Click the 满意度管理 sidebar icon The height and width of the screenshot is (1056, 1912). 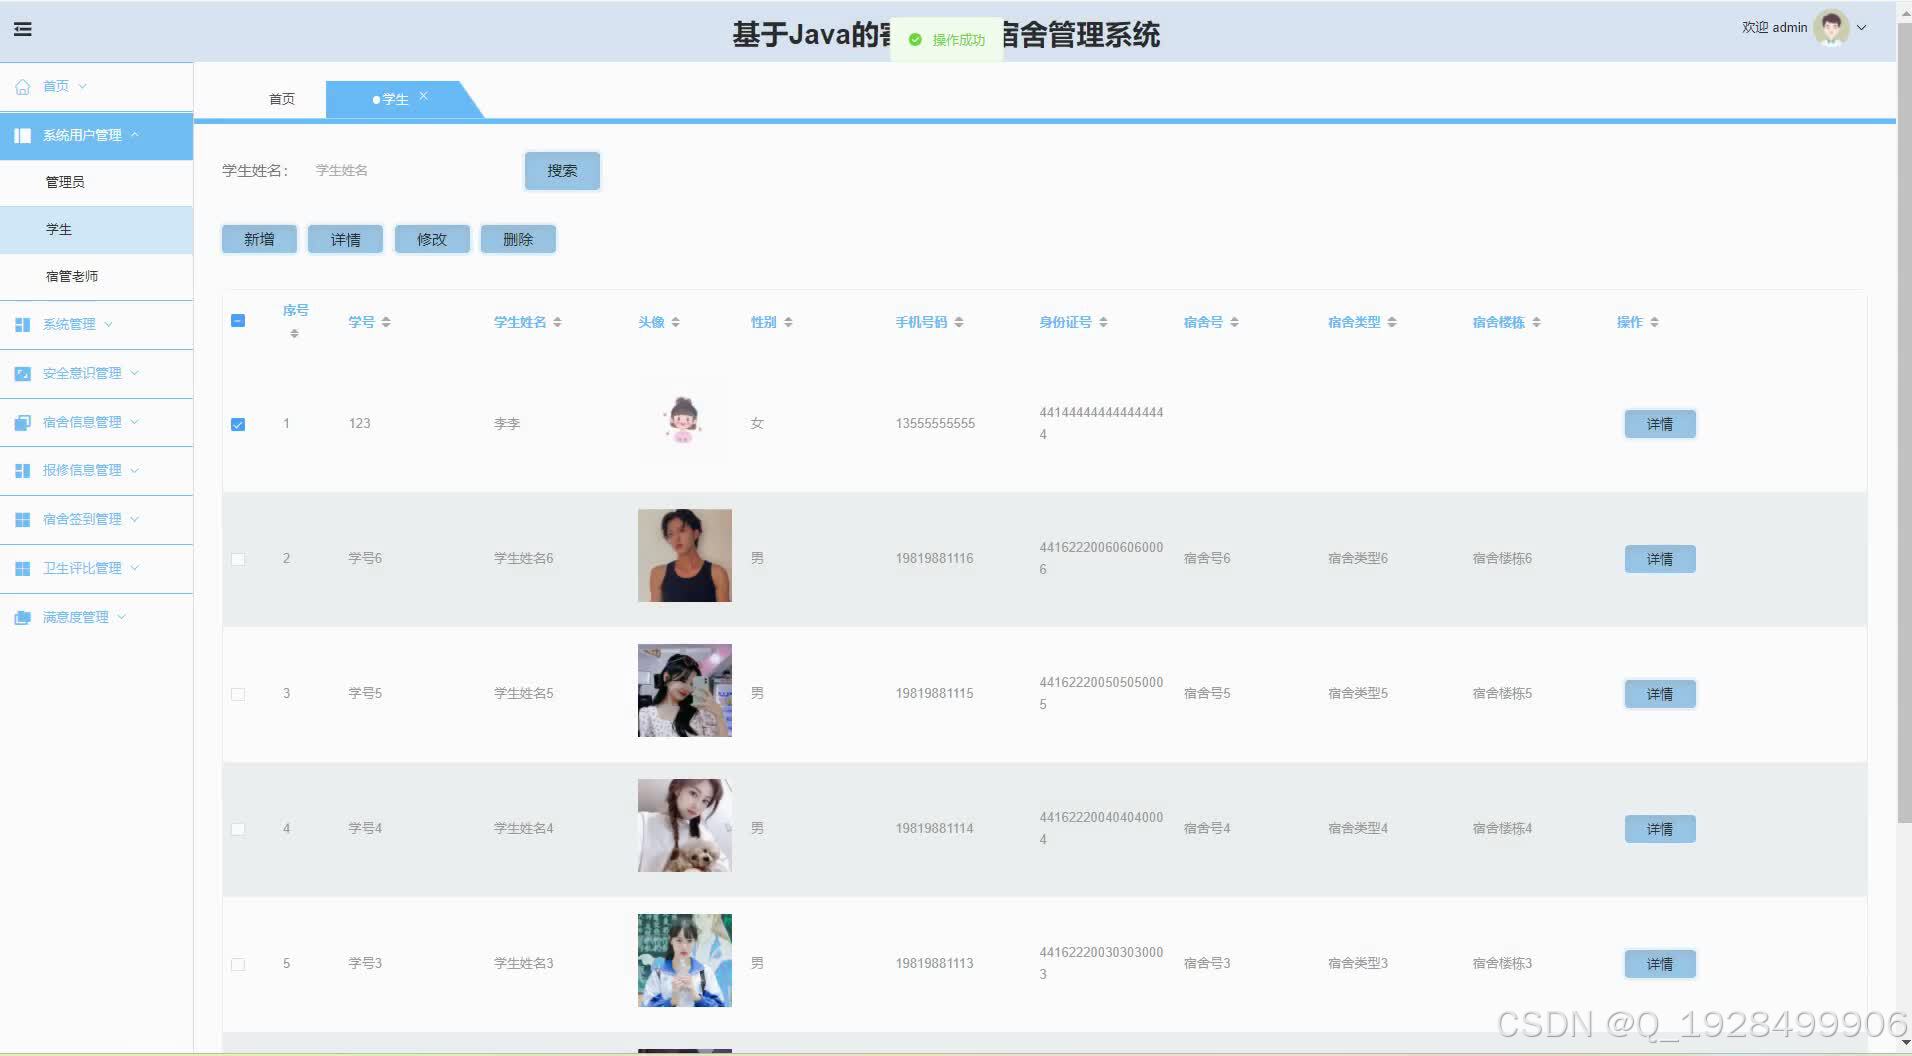pos(22,617)
